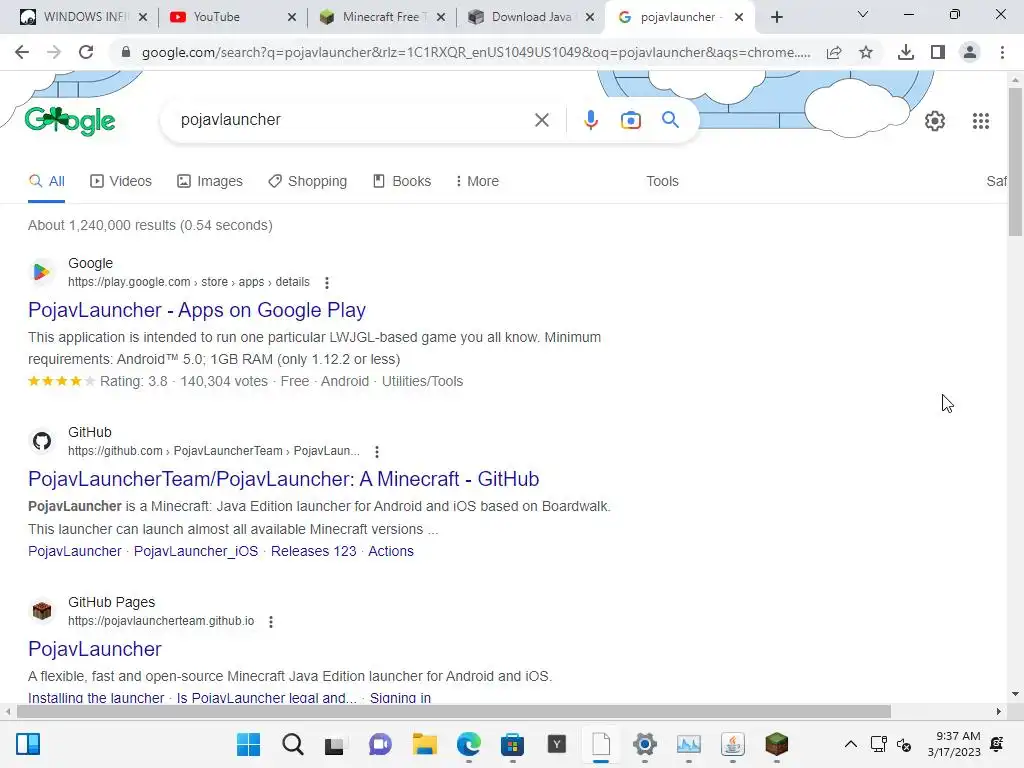Close the YouTube tab
Image resolution: width=1024 pixels, height=768 pixels.
coord(292,18)
